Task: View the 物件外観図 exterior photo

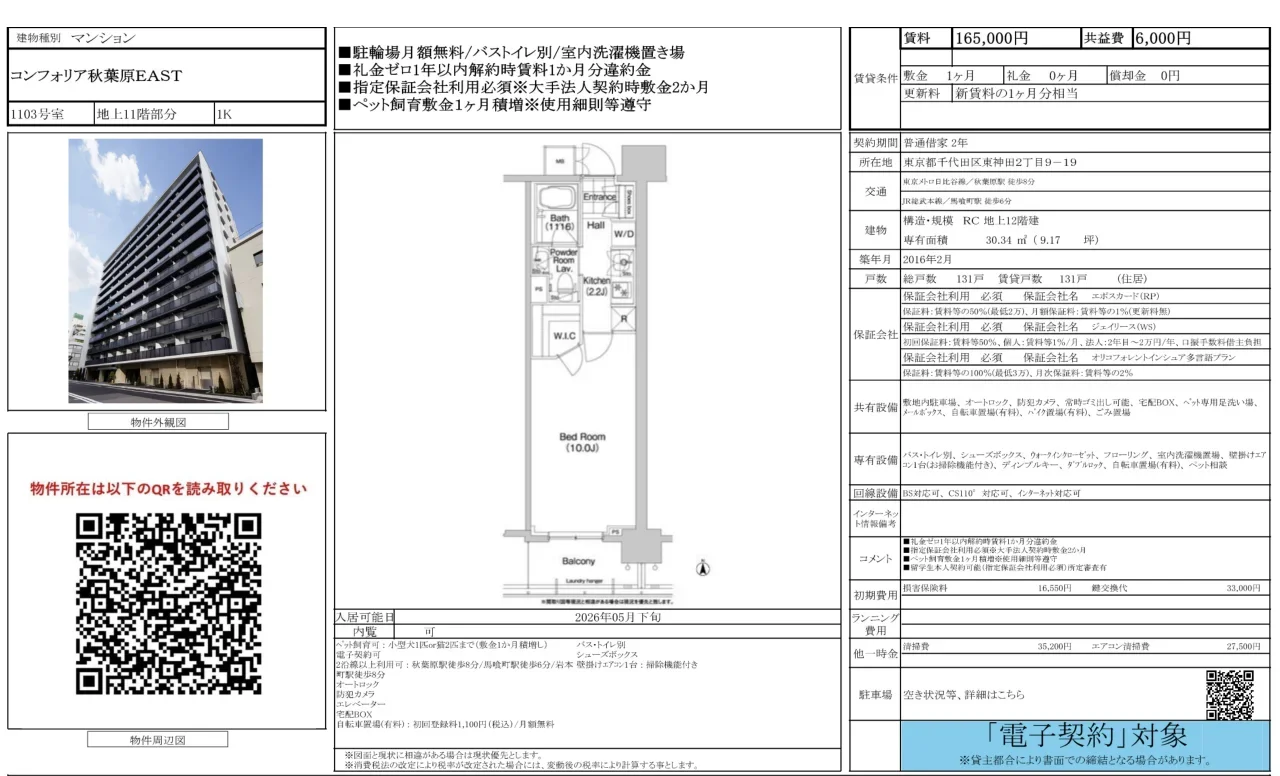Action: pyautogui.click(x=164, y=270)
